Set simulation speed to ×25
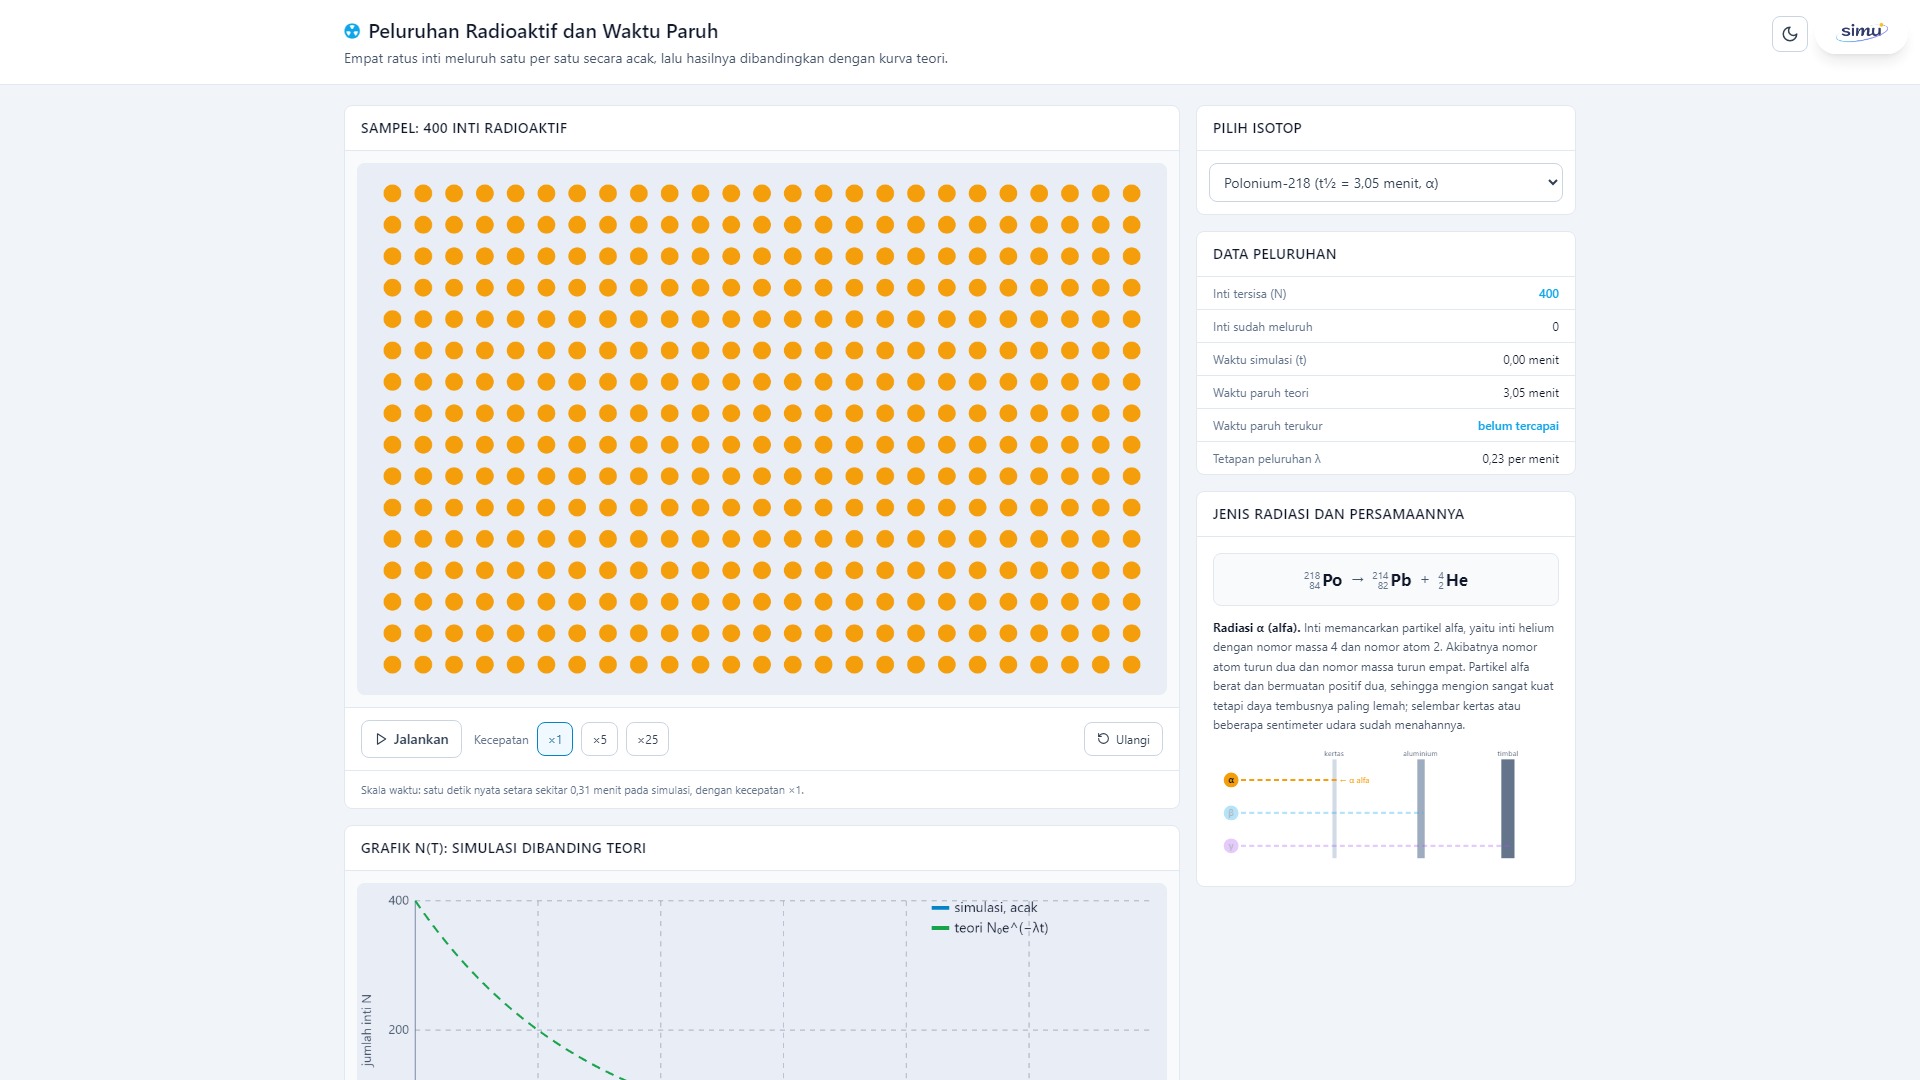 [647, 739]
